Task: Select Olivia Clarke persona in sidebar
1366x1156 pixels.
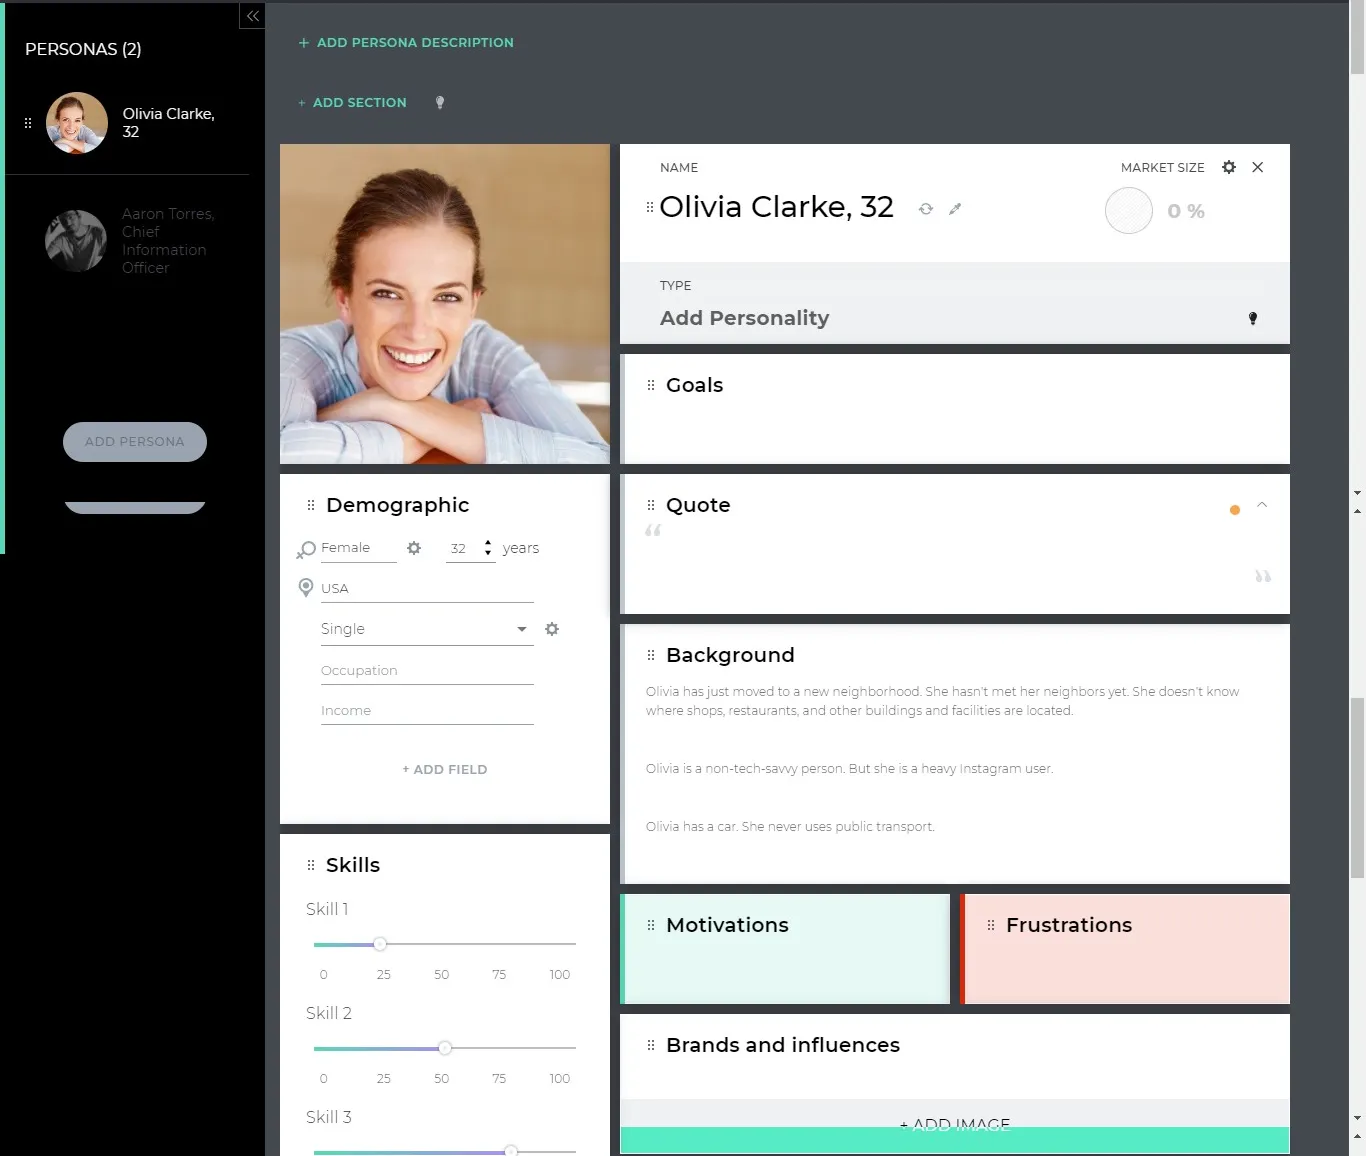Action: pos(130,123)
